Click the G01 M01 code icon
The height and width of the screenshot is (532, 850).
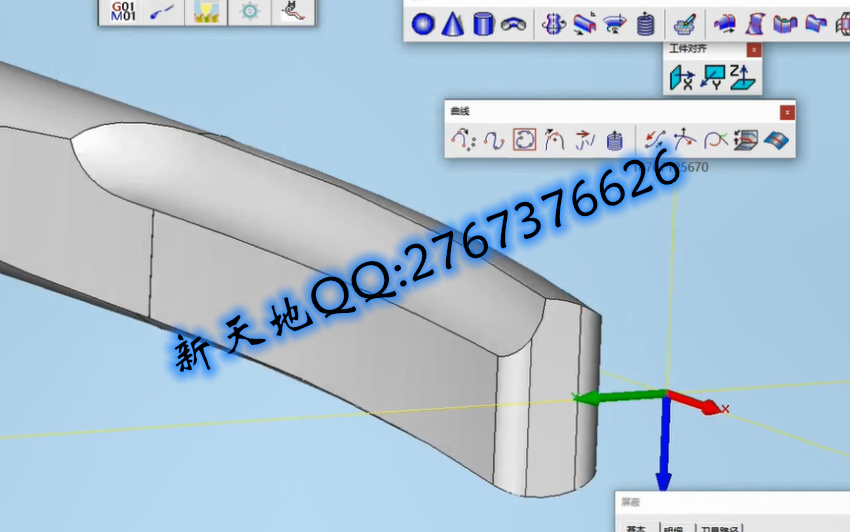pos(124,11)
